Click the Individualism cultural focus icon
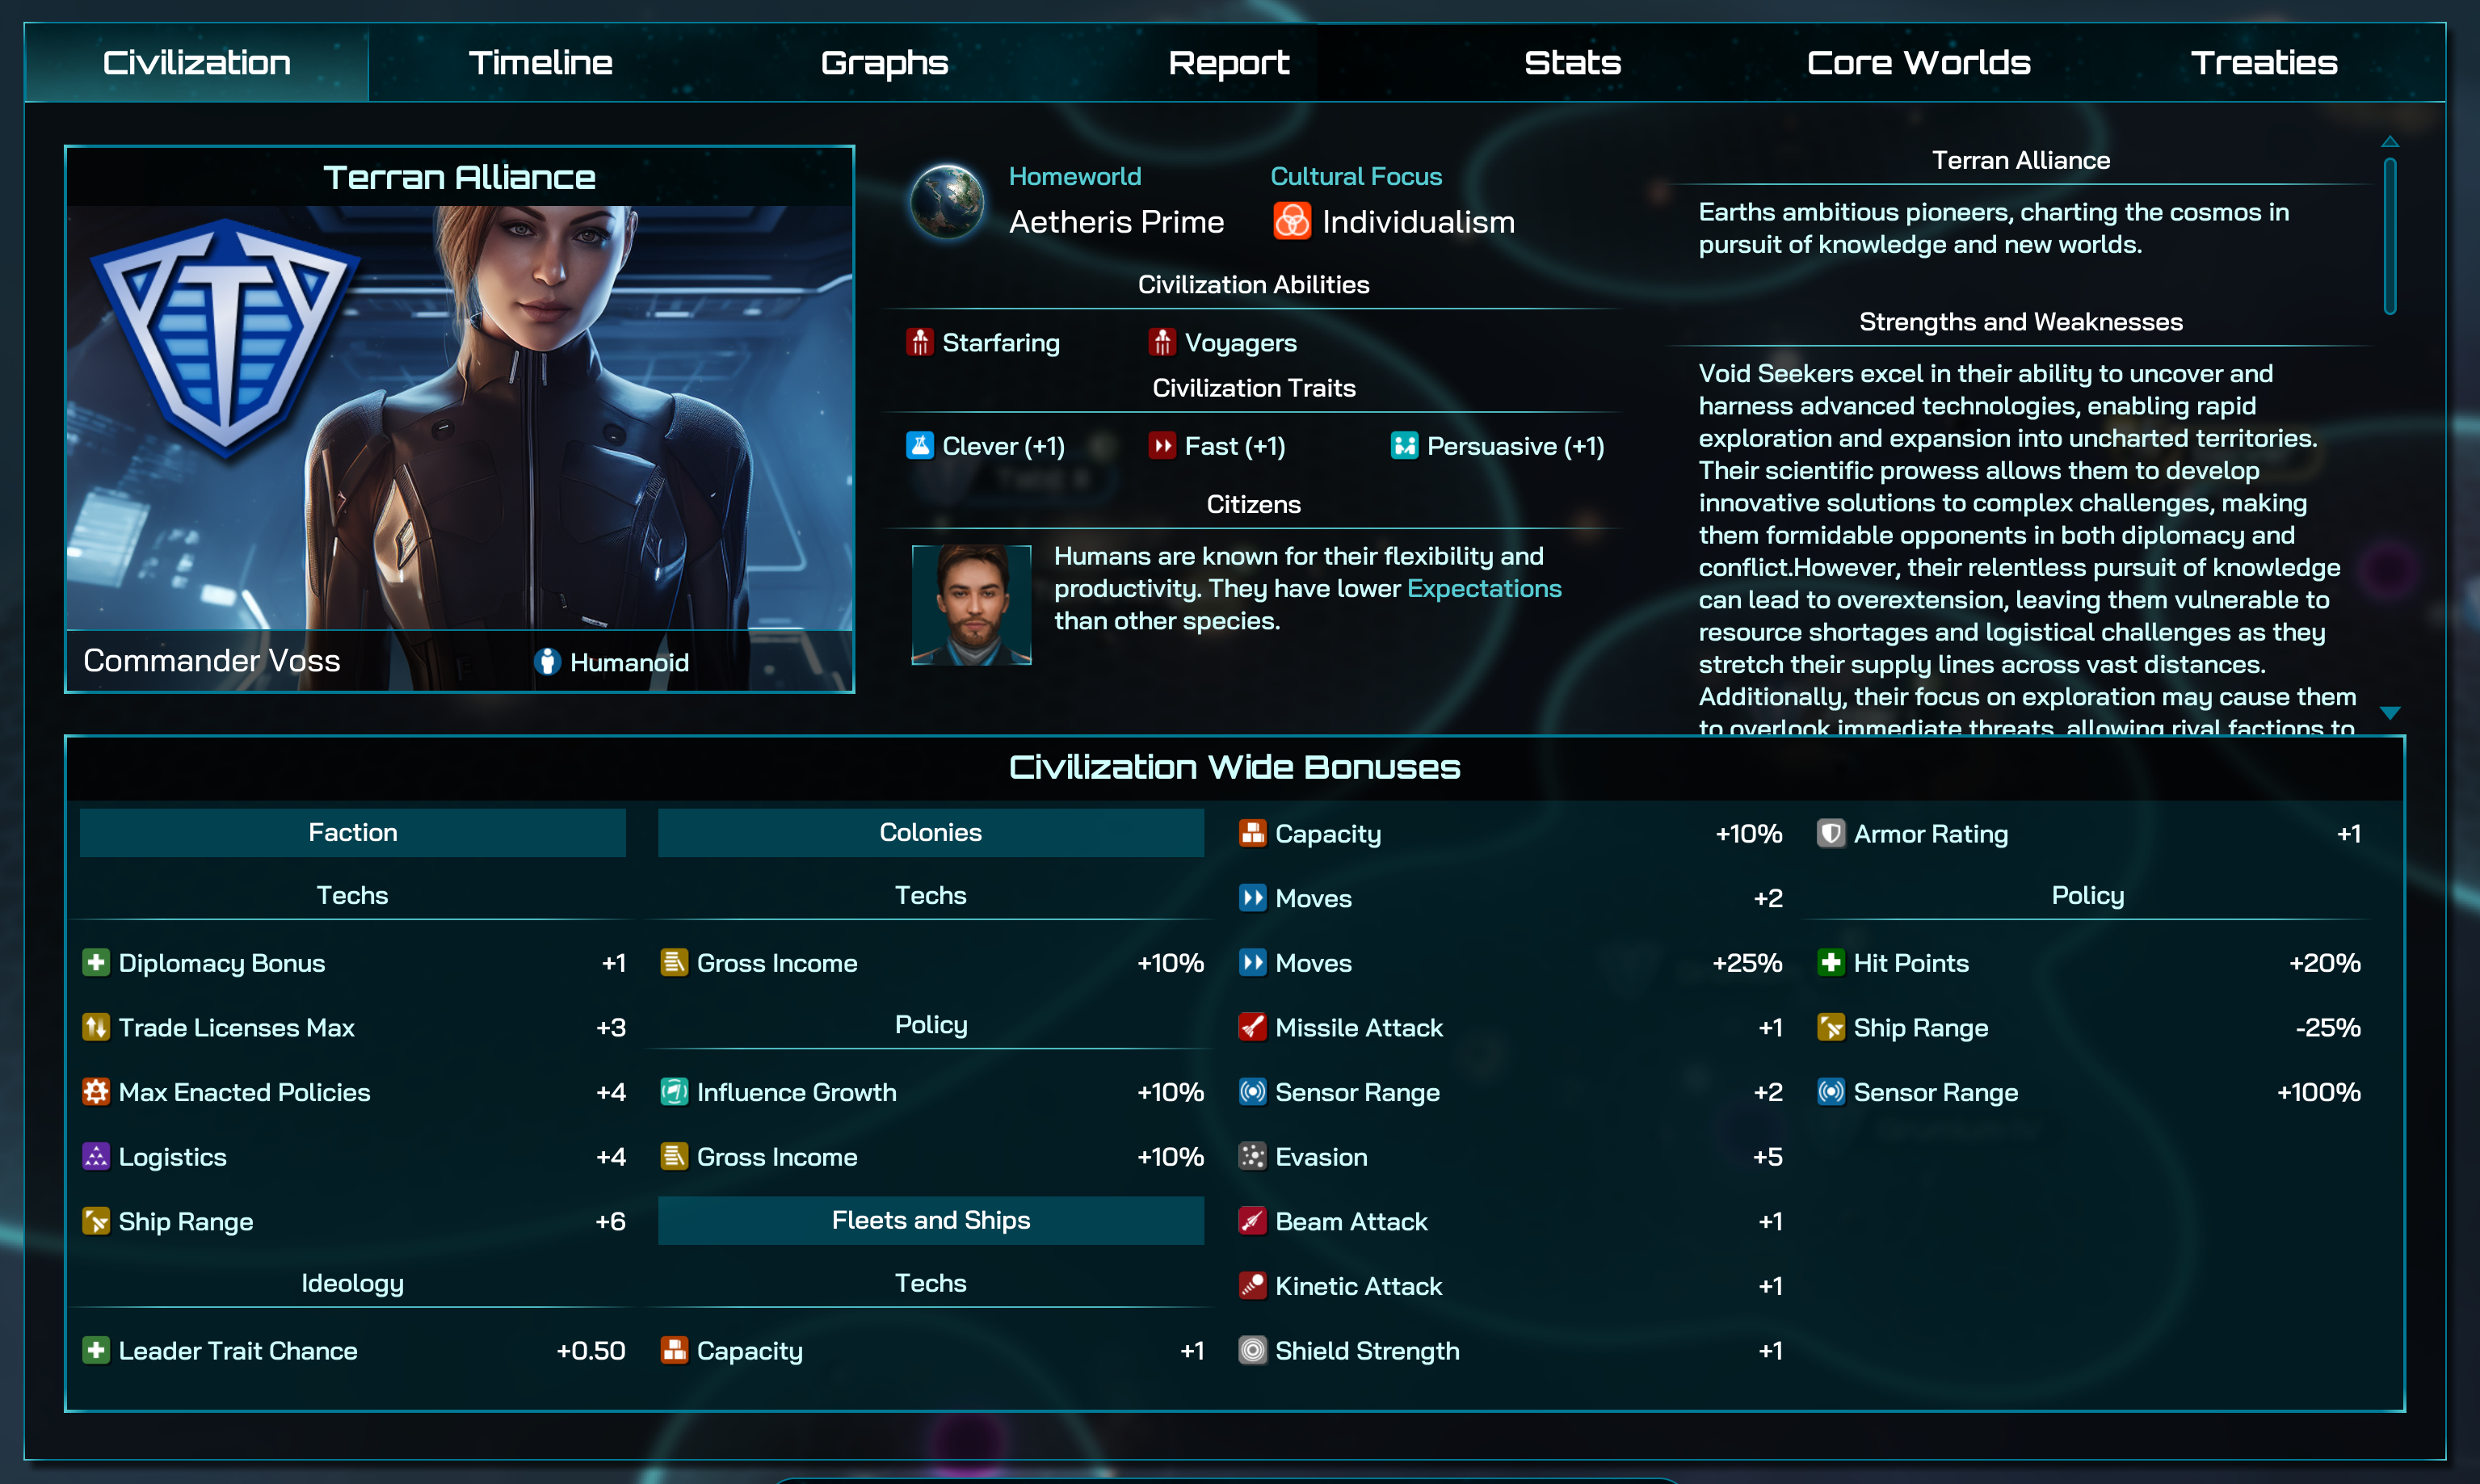Image resolution: width=2480 pixels, height=1484 pixels. point(1291,221)
